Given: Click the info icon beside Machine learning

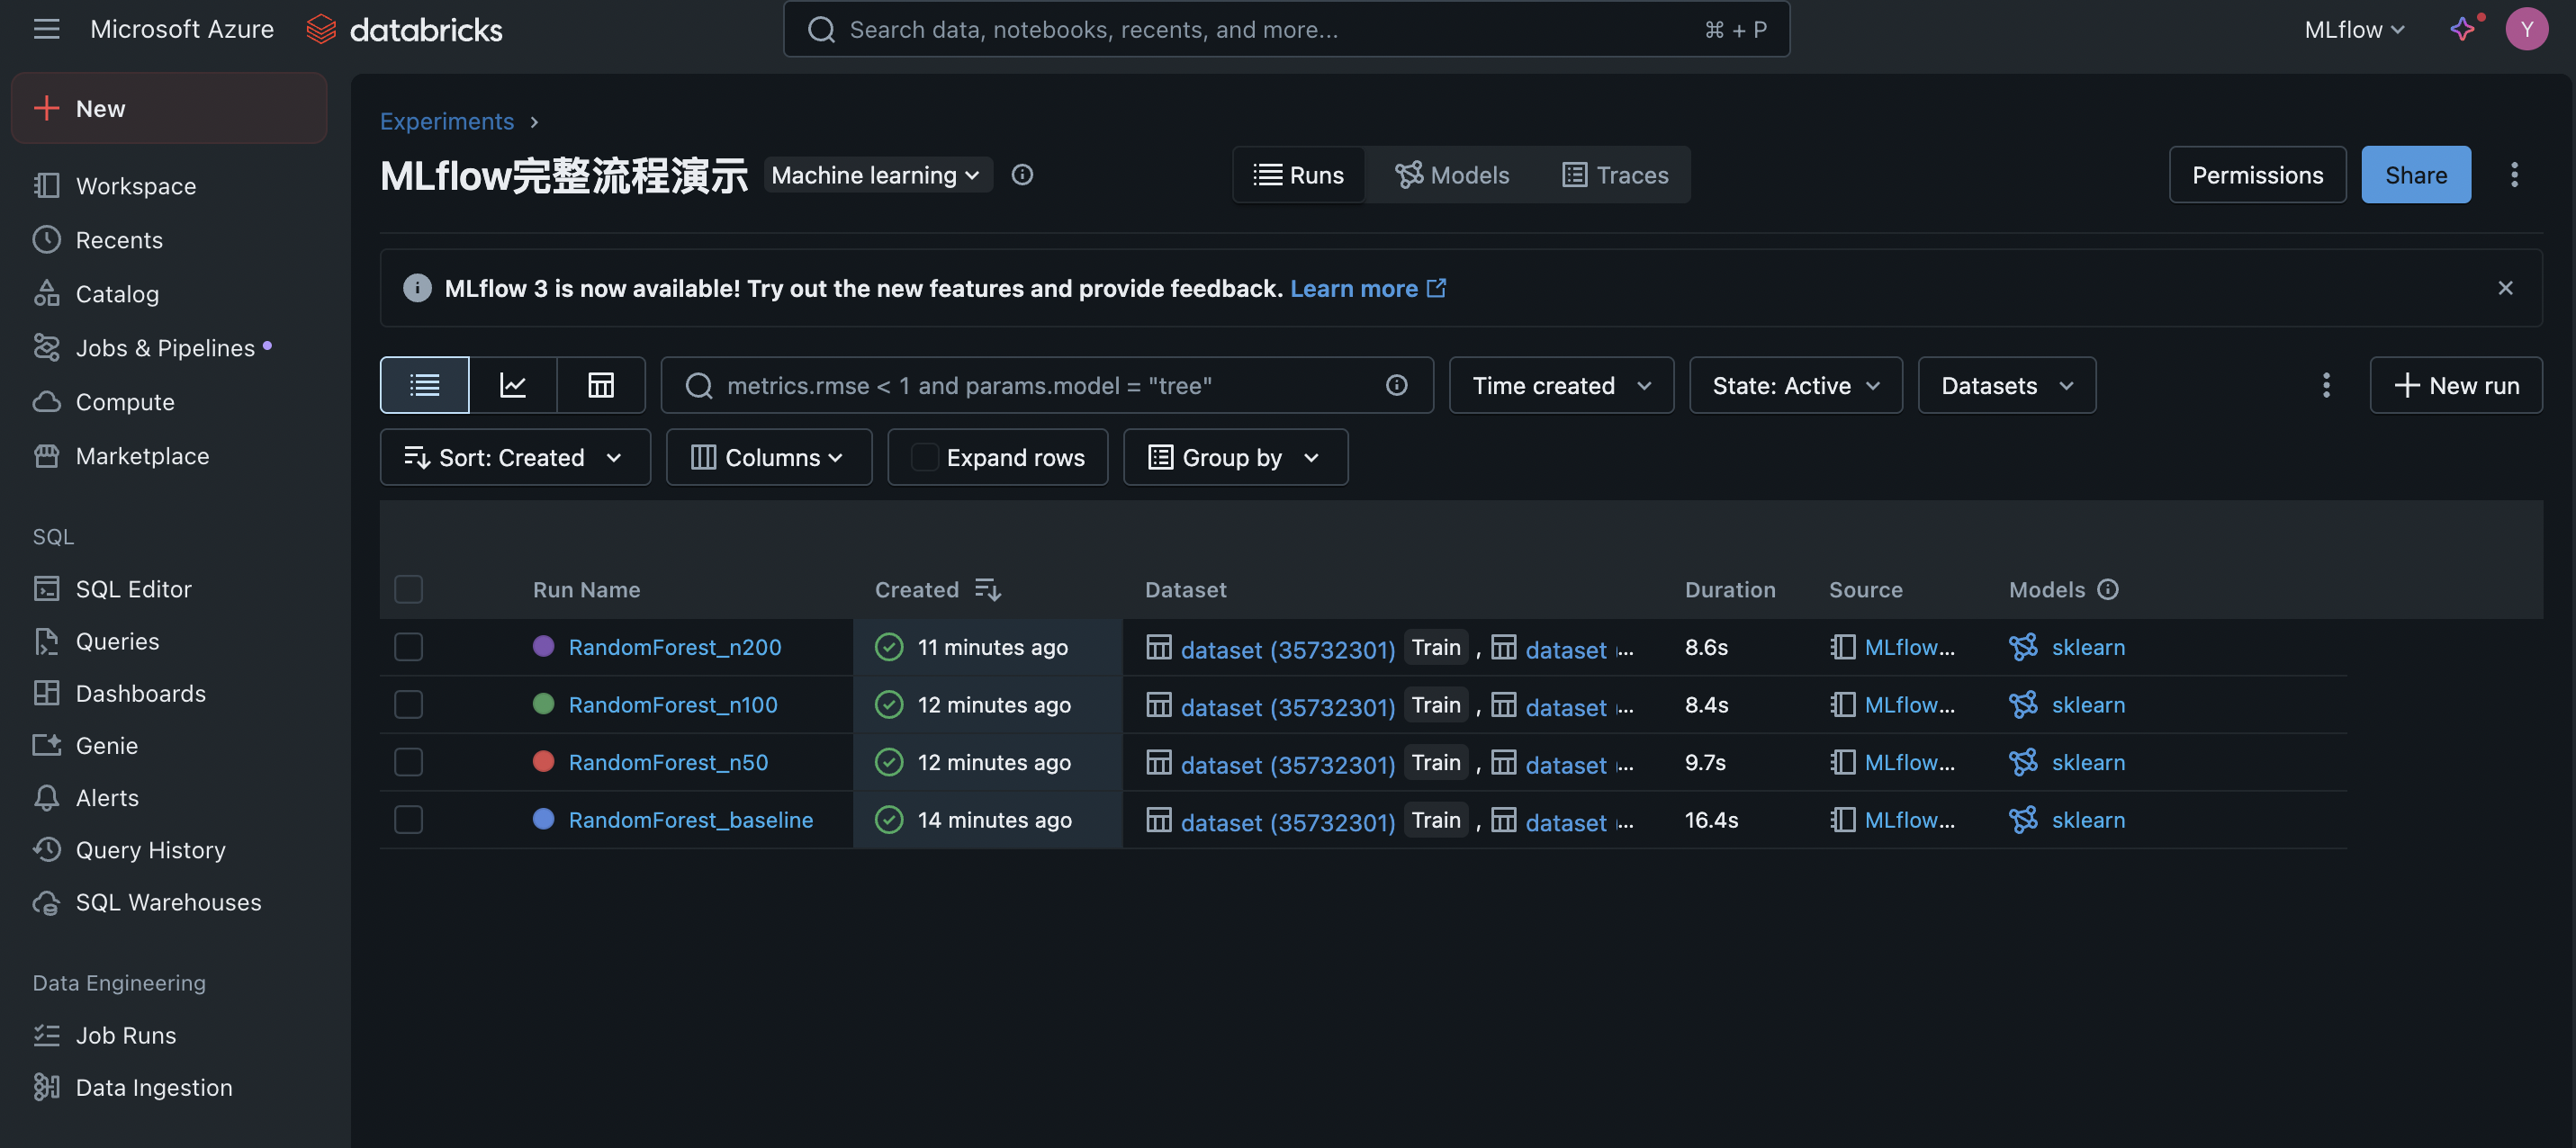Looking at the screenshot, I should tap(1022, 175).
